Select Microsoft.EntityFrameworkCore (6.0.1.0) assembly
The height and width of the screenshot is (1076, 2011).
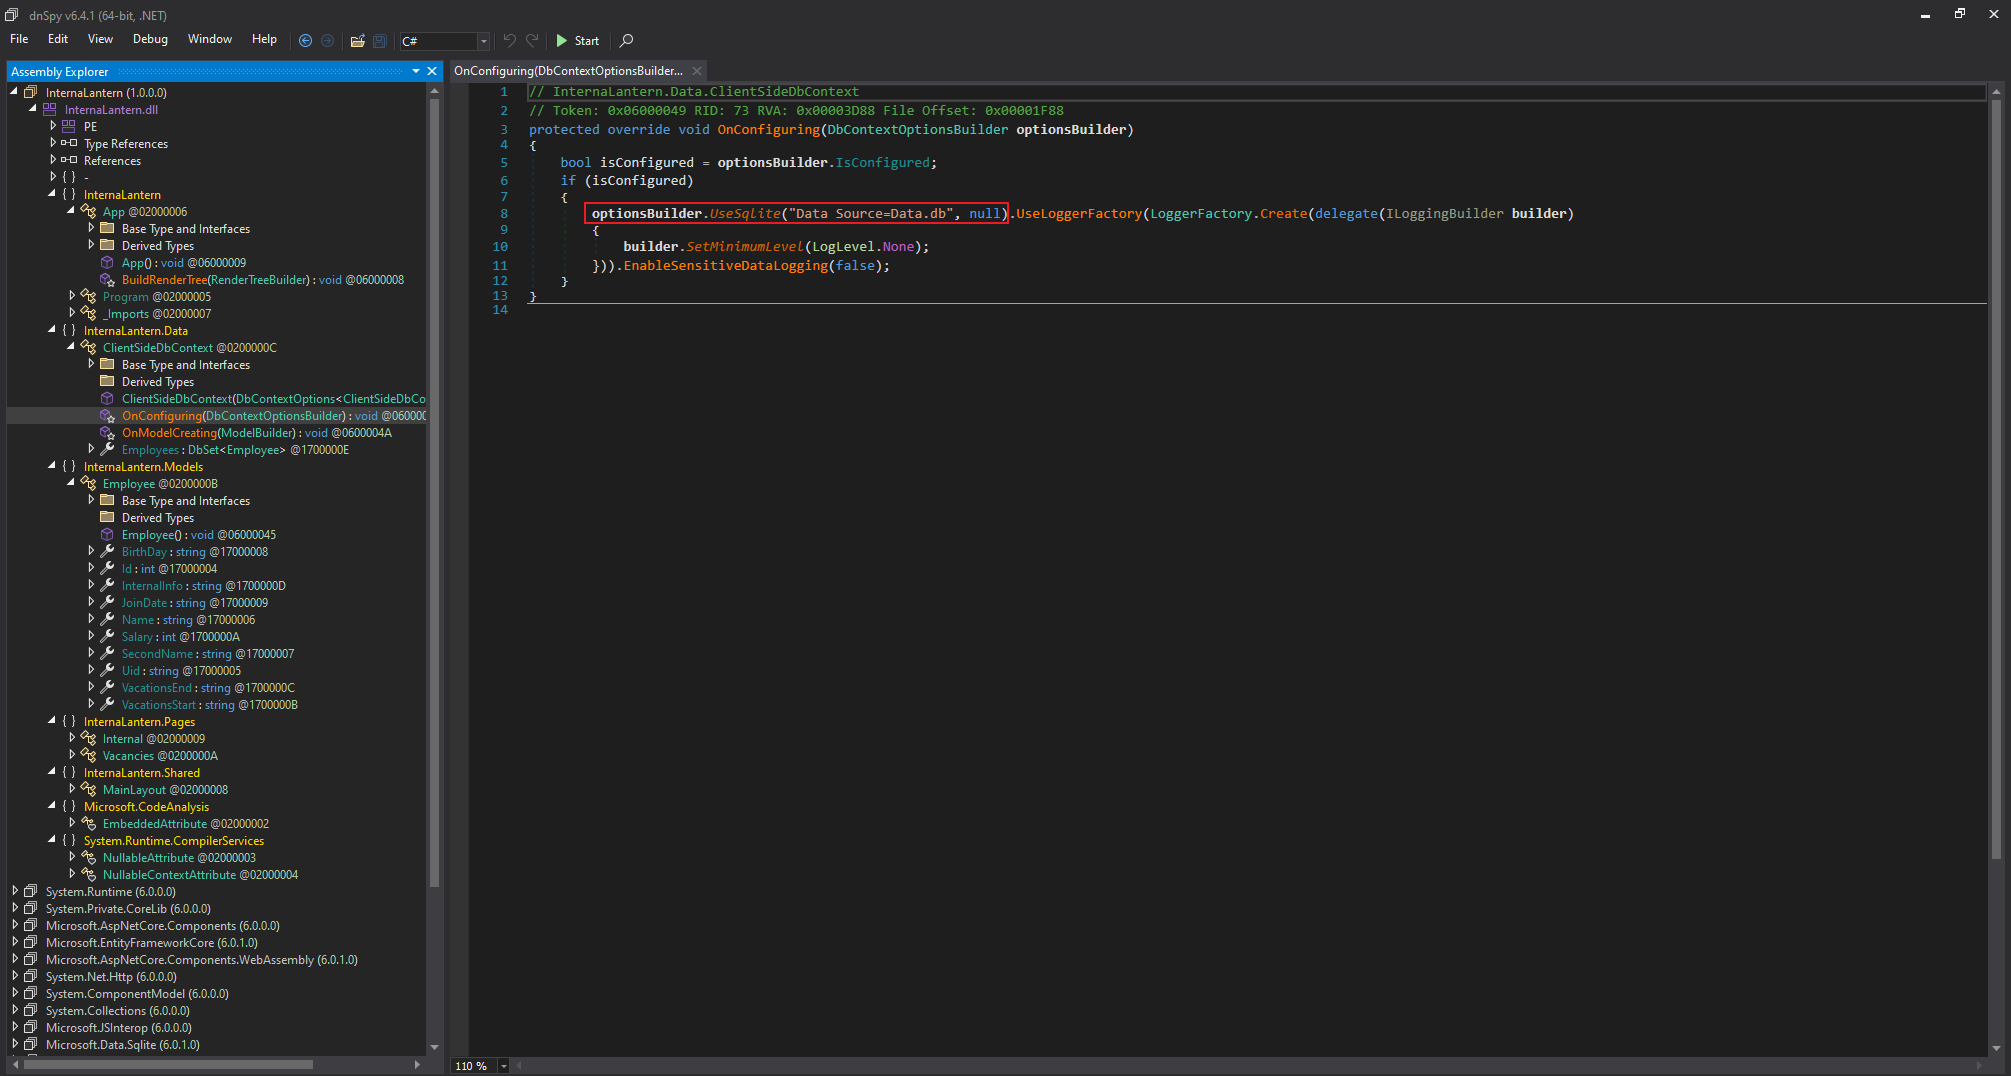pyautogui.click(x=152, y=942)
